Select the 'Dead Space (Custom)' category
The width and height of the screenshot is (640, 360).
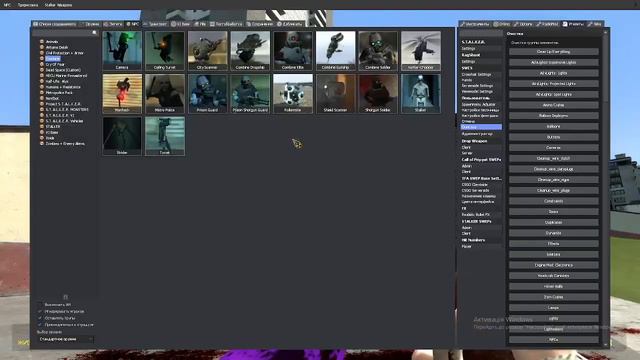pyautogui.click(x=63, y=70)
